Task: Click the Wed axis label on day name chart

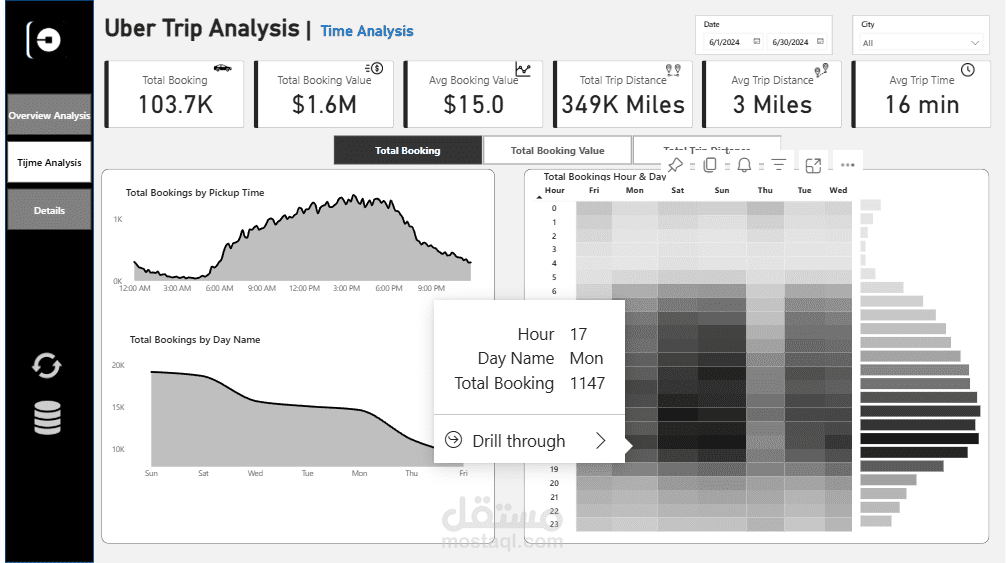Action: click(255, 473)
